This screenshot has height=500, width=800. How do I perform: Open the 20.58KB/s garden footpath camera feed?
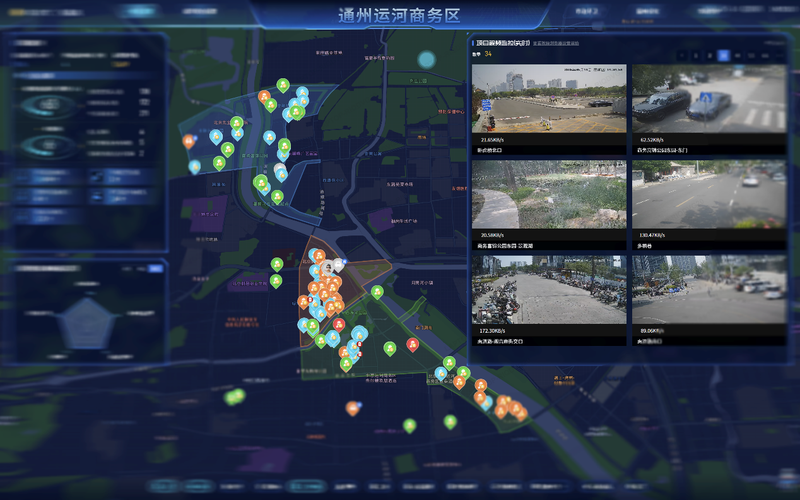coord(549,194)
